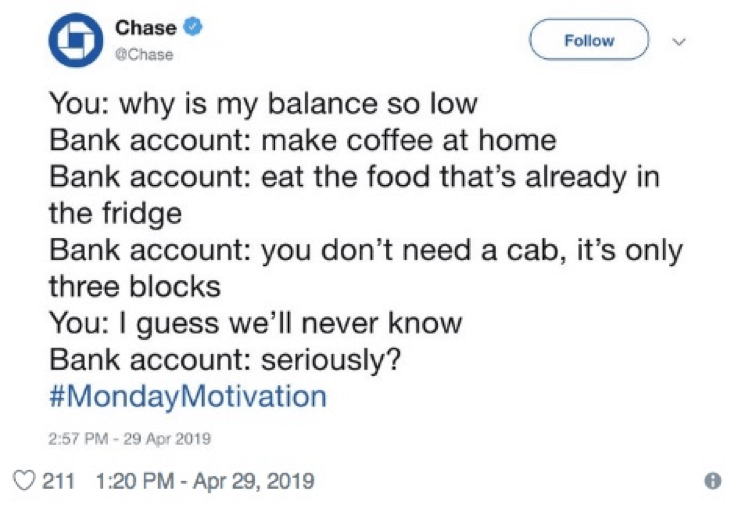Click the line "why is my balance so low"
The image size is (737, 508).
[x=298, y=104]
